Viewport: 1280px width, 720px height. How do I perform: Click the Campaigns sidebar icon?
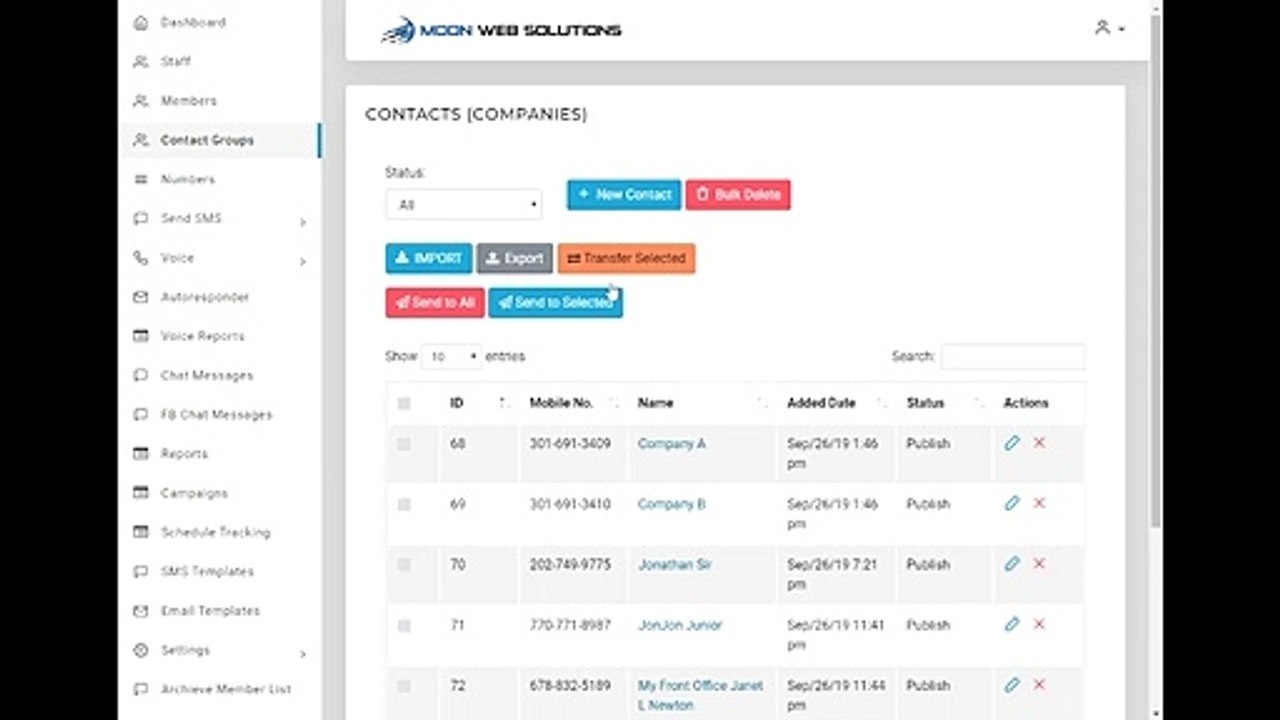click(141, 493)
